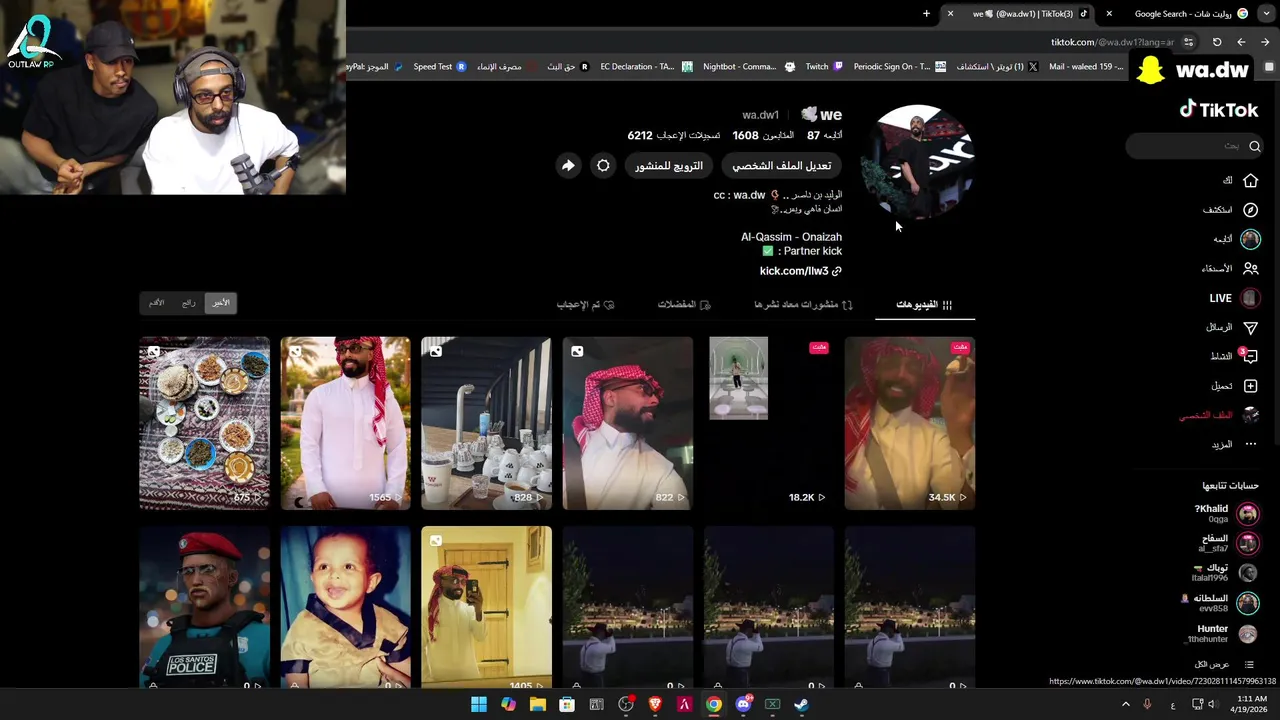This screenshot has width=1280, height=720.
Task: Switch to the Videos tab
Action: (x=924, y=304)
